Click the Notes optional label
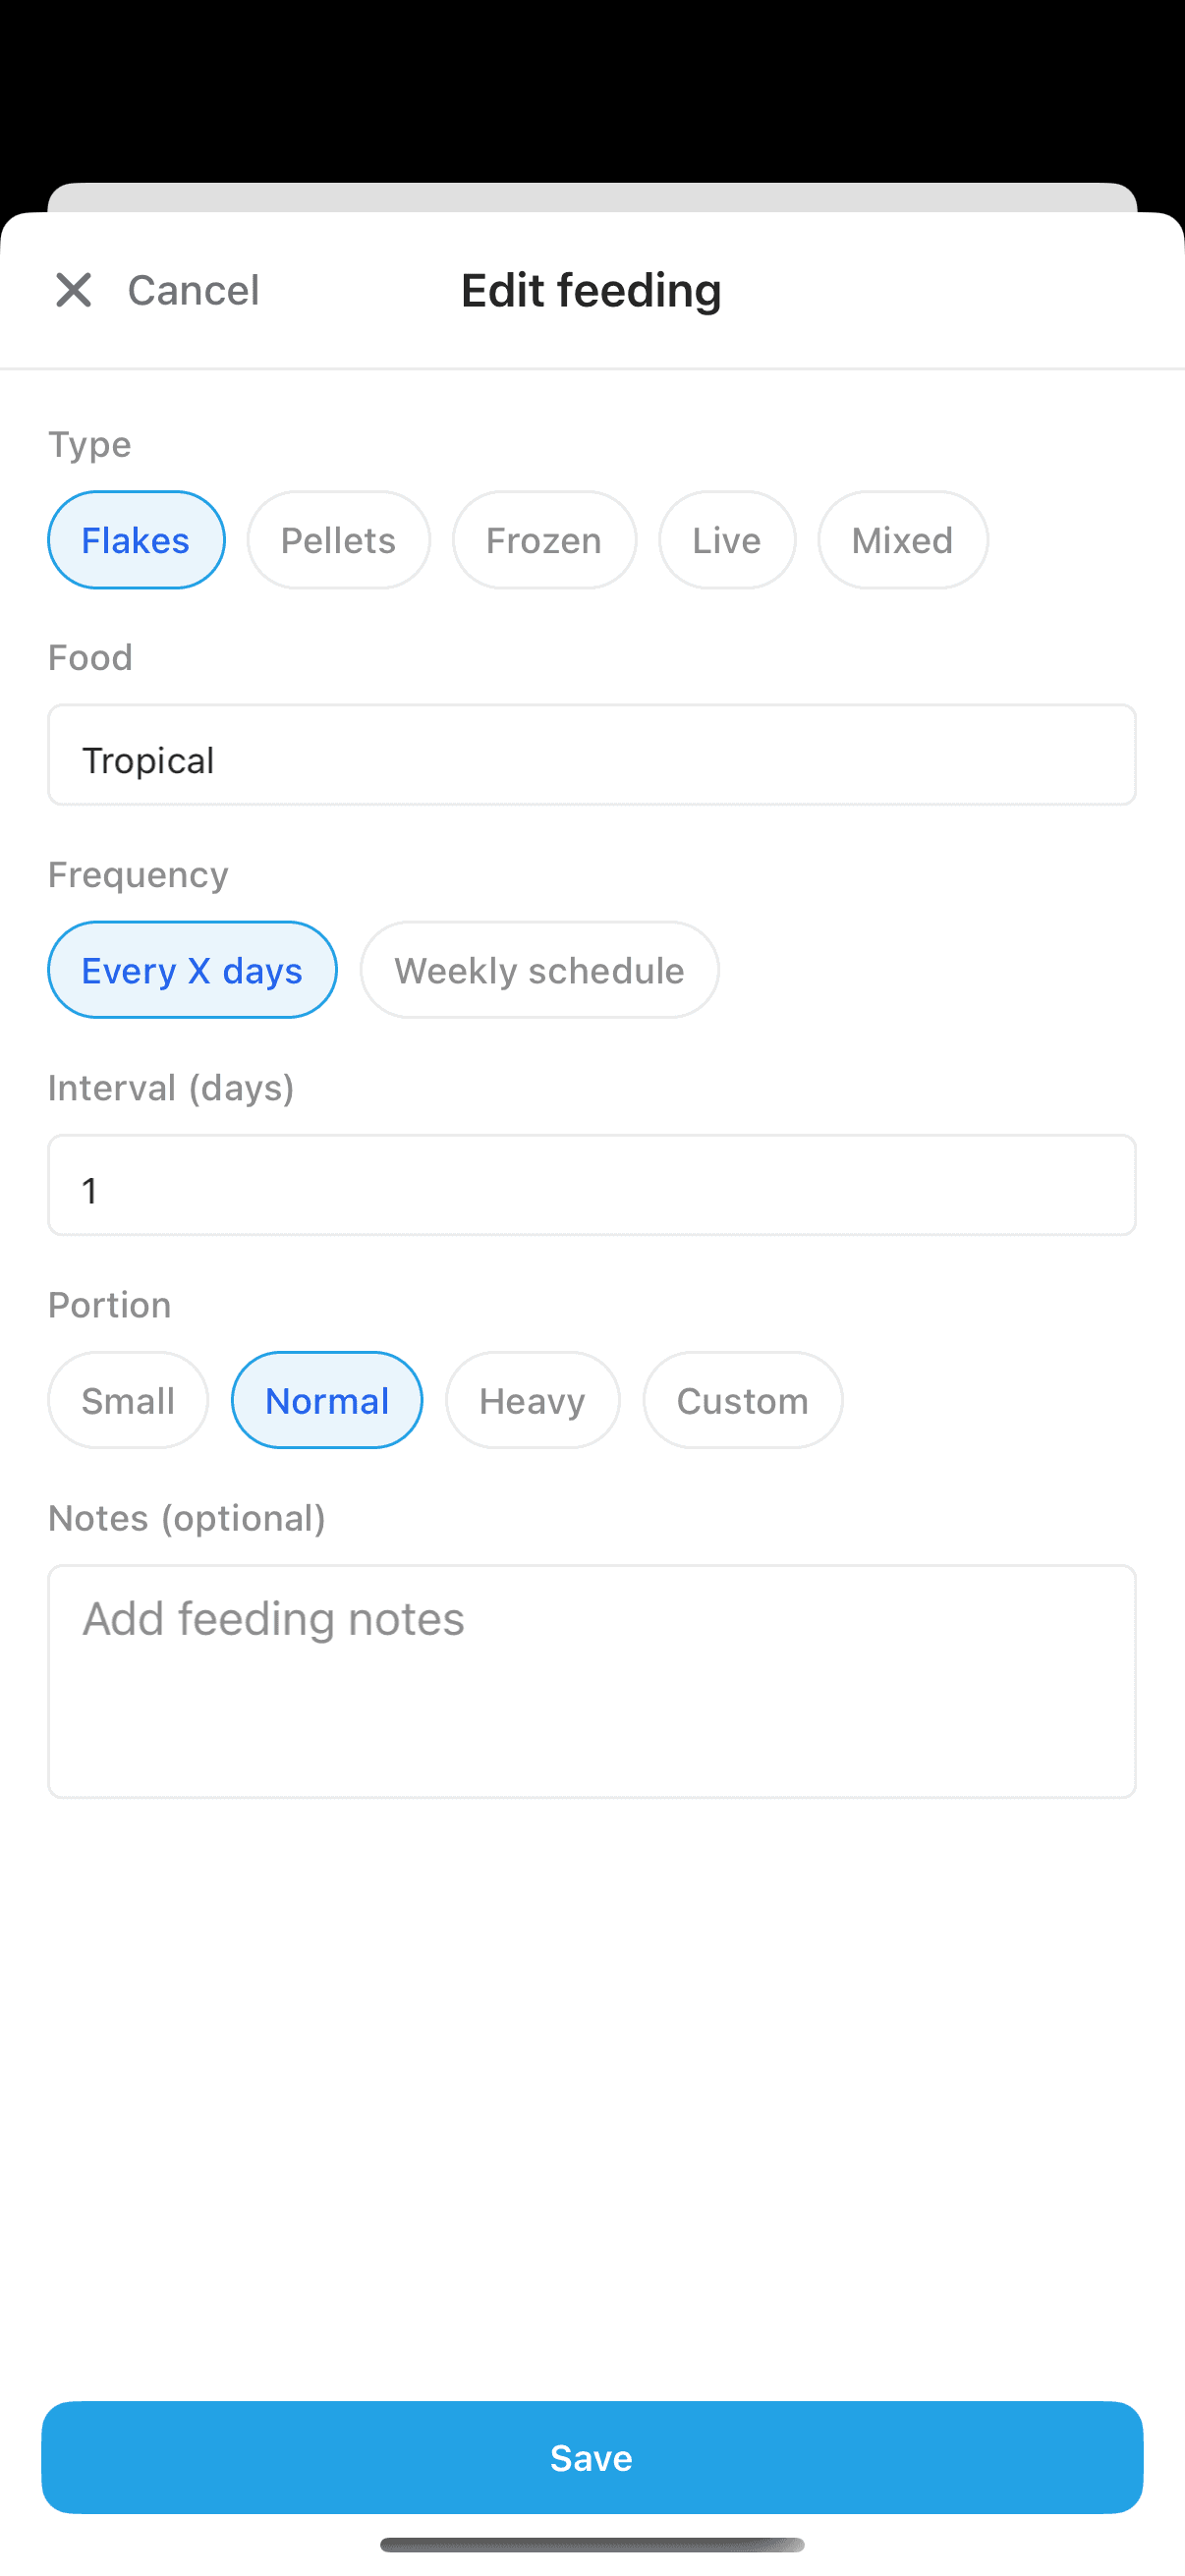Image resolution: width=1185 pixels, height=2576 pixels. [x=186, y=1517]
